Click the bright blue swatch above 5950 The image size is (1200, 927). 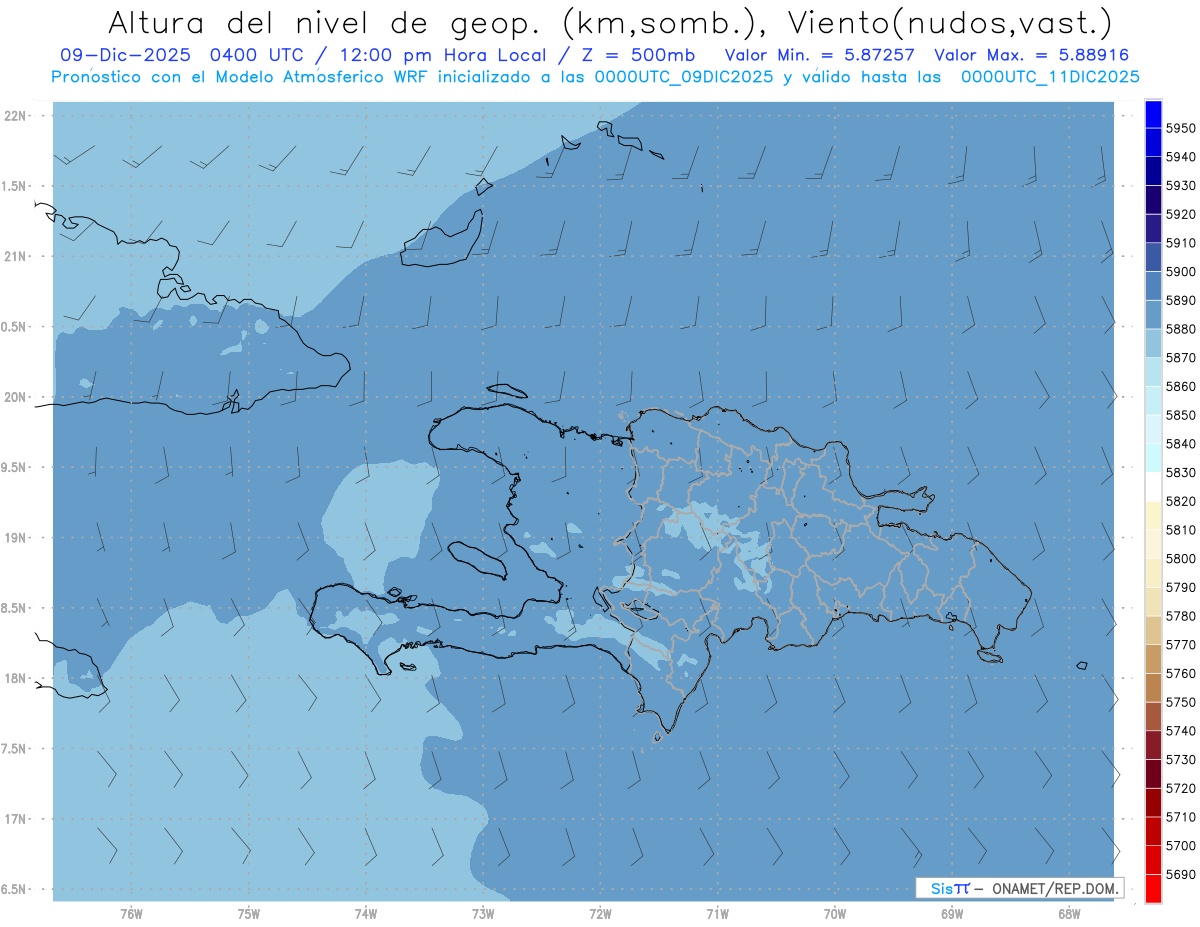(x=1153, y=114)
